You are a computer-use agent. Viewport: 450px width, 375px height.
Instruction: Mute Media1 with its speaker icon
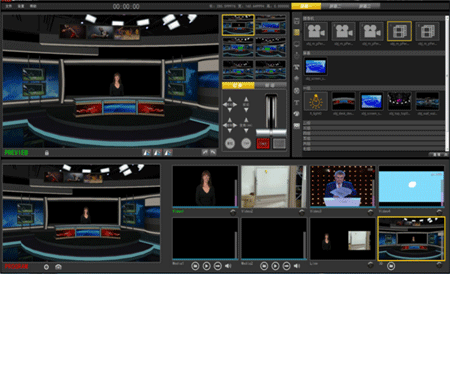pos(228,266)
